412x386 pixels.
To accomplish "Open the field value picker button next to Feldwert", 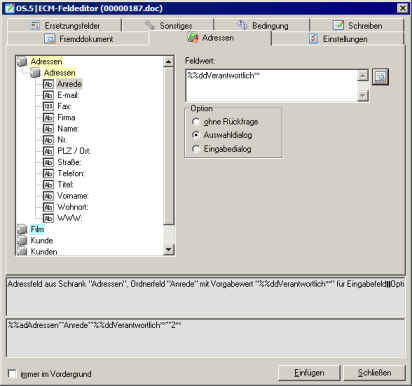I will pos(380,77).
